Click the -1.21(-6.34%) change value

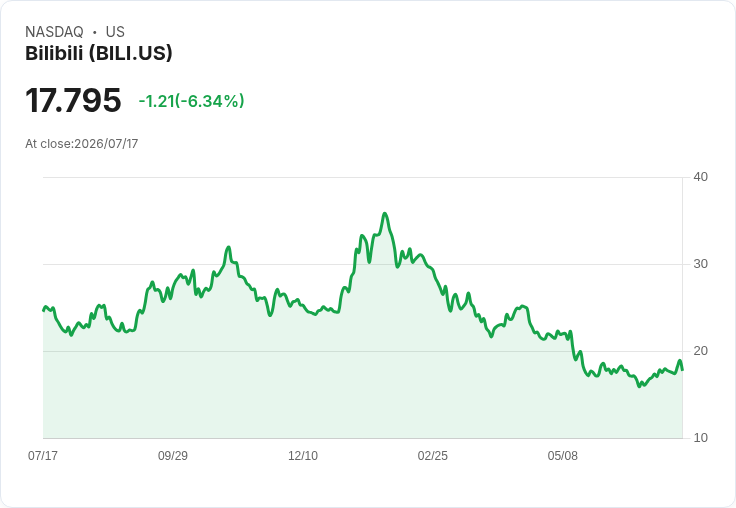(192, 101)
